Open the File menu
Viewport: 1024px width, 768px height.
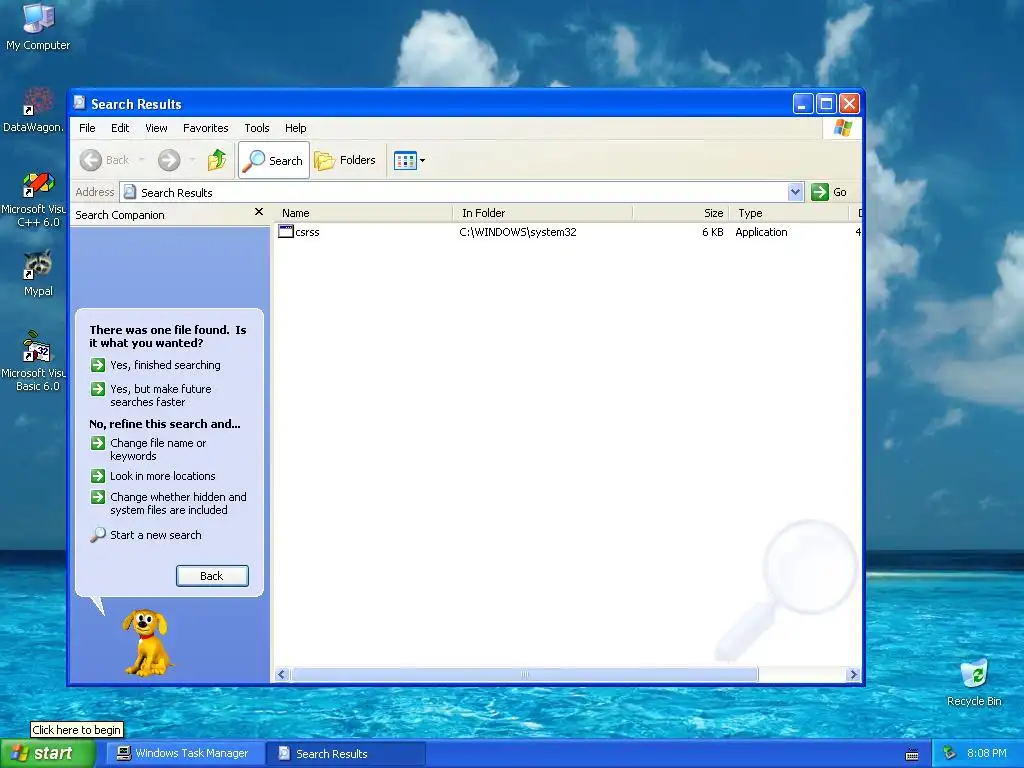coord(87,128)
